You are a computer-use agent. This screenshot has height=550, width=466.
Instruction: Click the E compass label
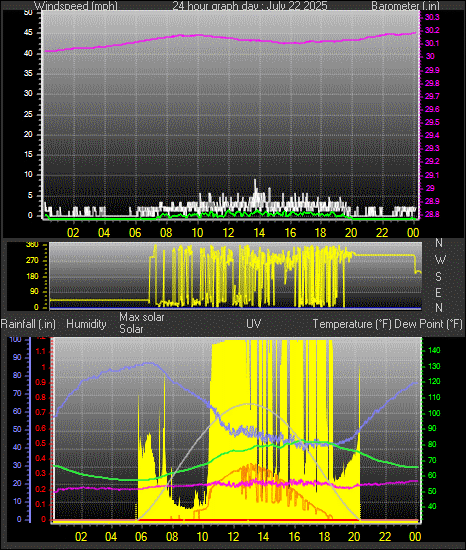[x=438, y=293]
